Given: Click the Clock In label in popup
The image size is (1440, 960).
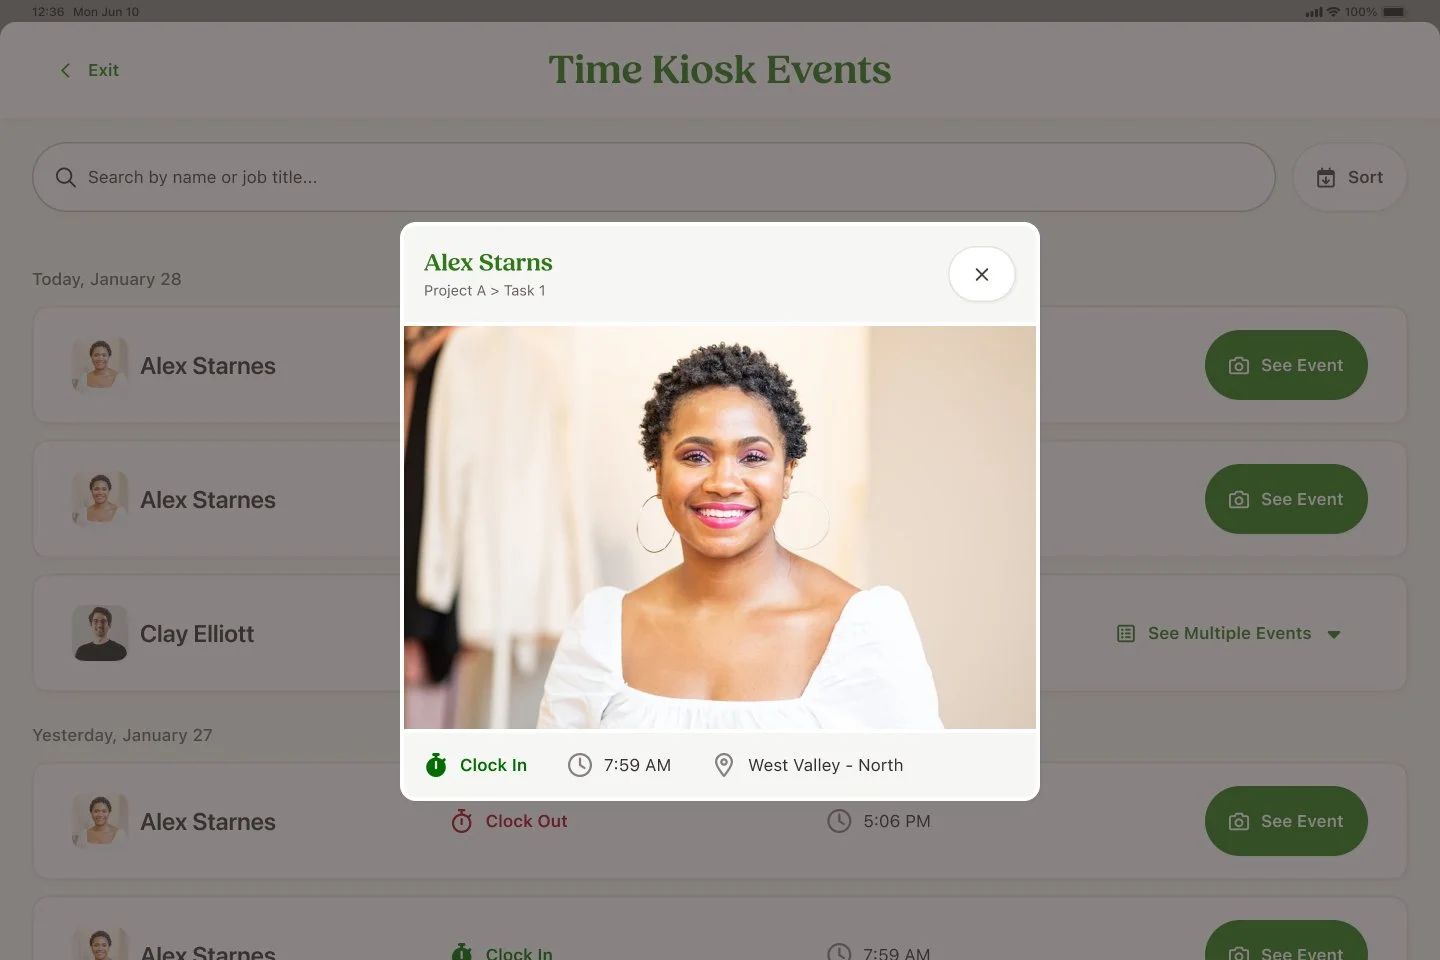Looking at the screenshot, I should pos(493,765).
